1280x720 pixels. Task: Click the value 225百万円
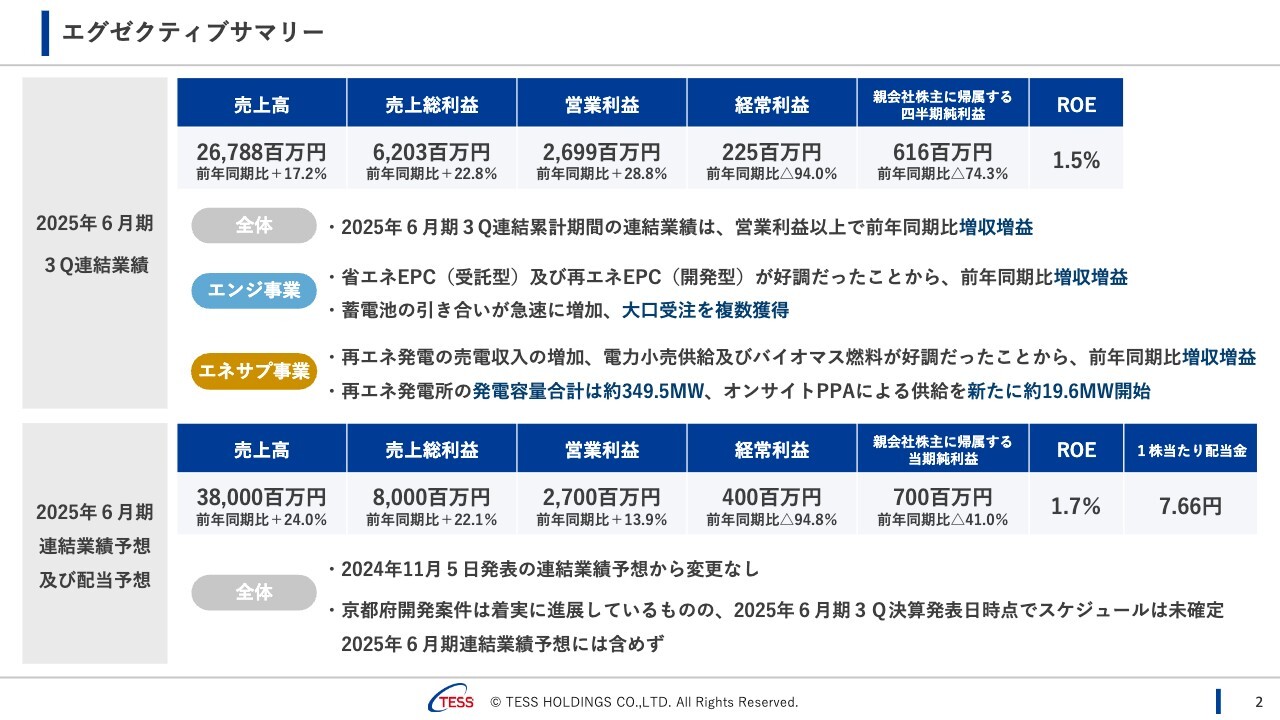[772, 152]
